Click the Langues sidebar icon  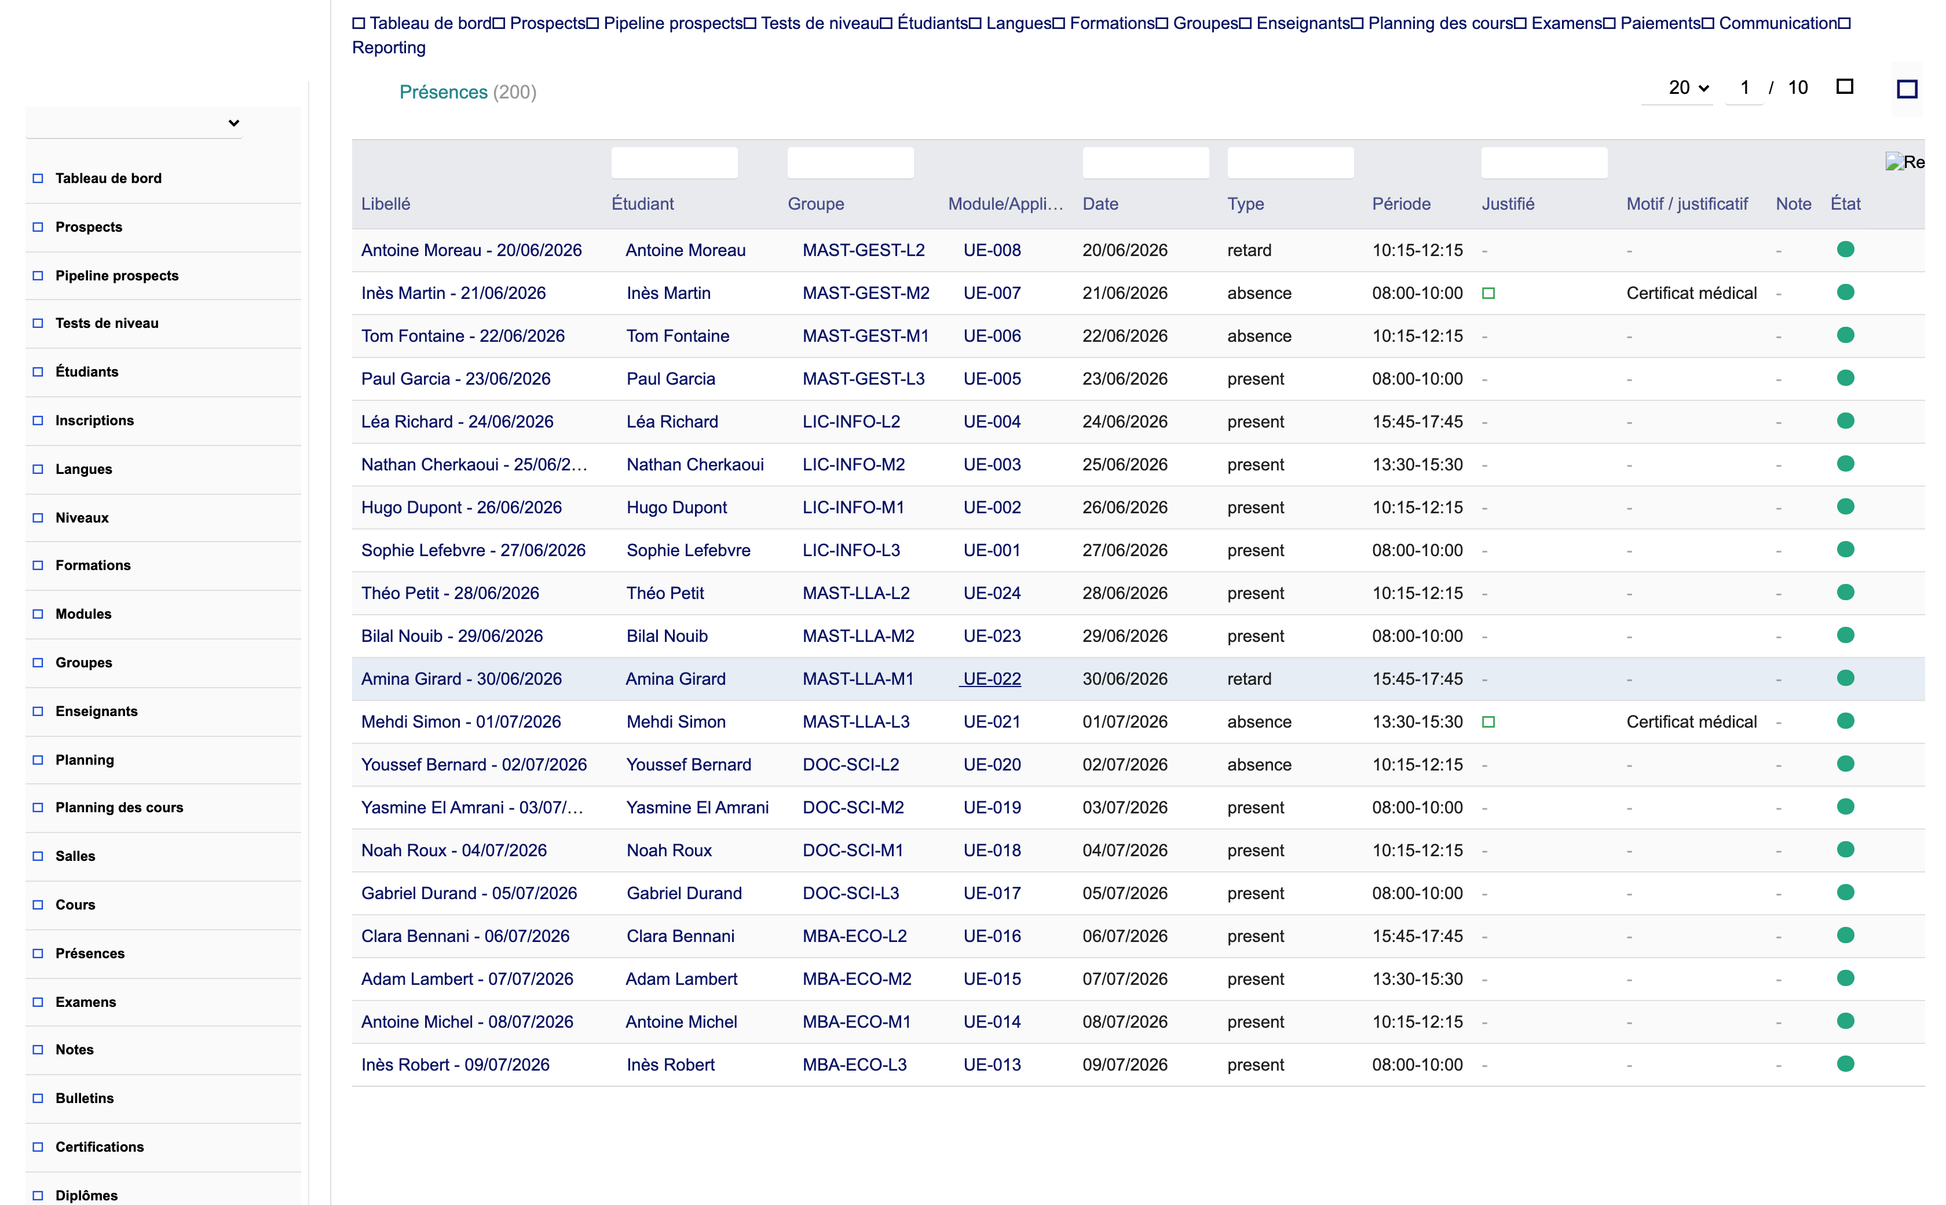coord(38,469)
